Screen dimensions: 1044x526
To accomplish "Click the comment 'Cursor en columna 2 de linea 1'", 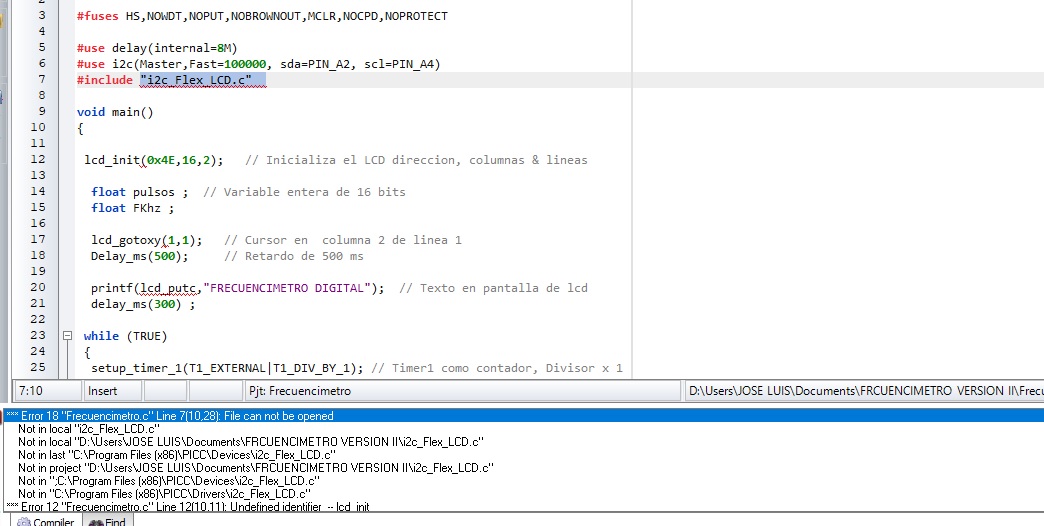I will click(x=343, y=240).
